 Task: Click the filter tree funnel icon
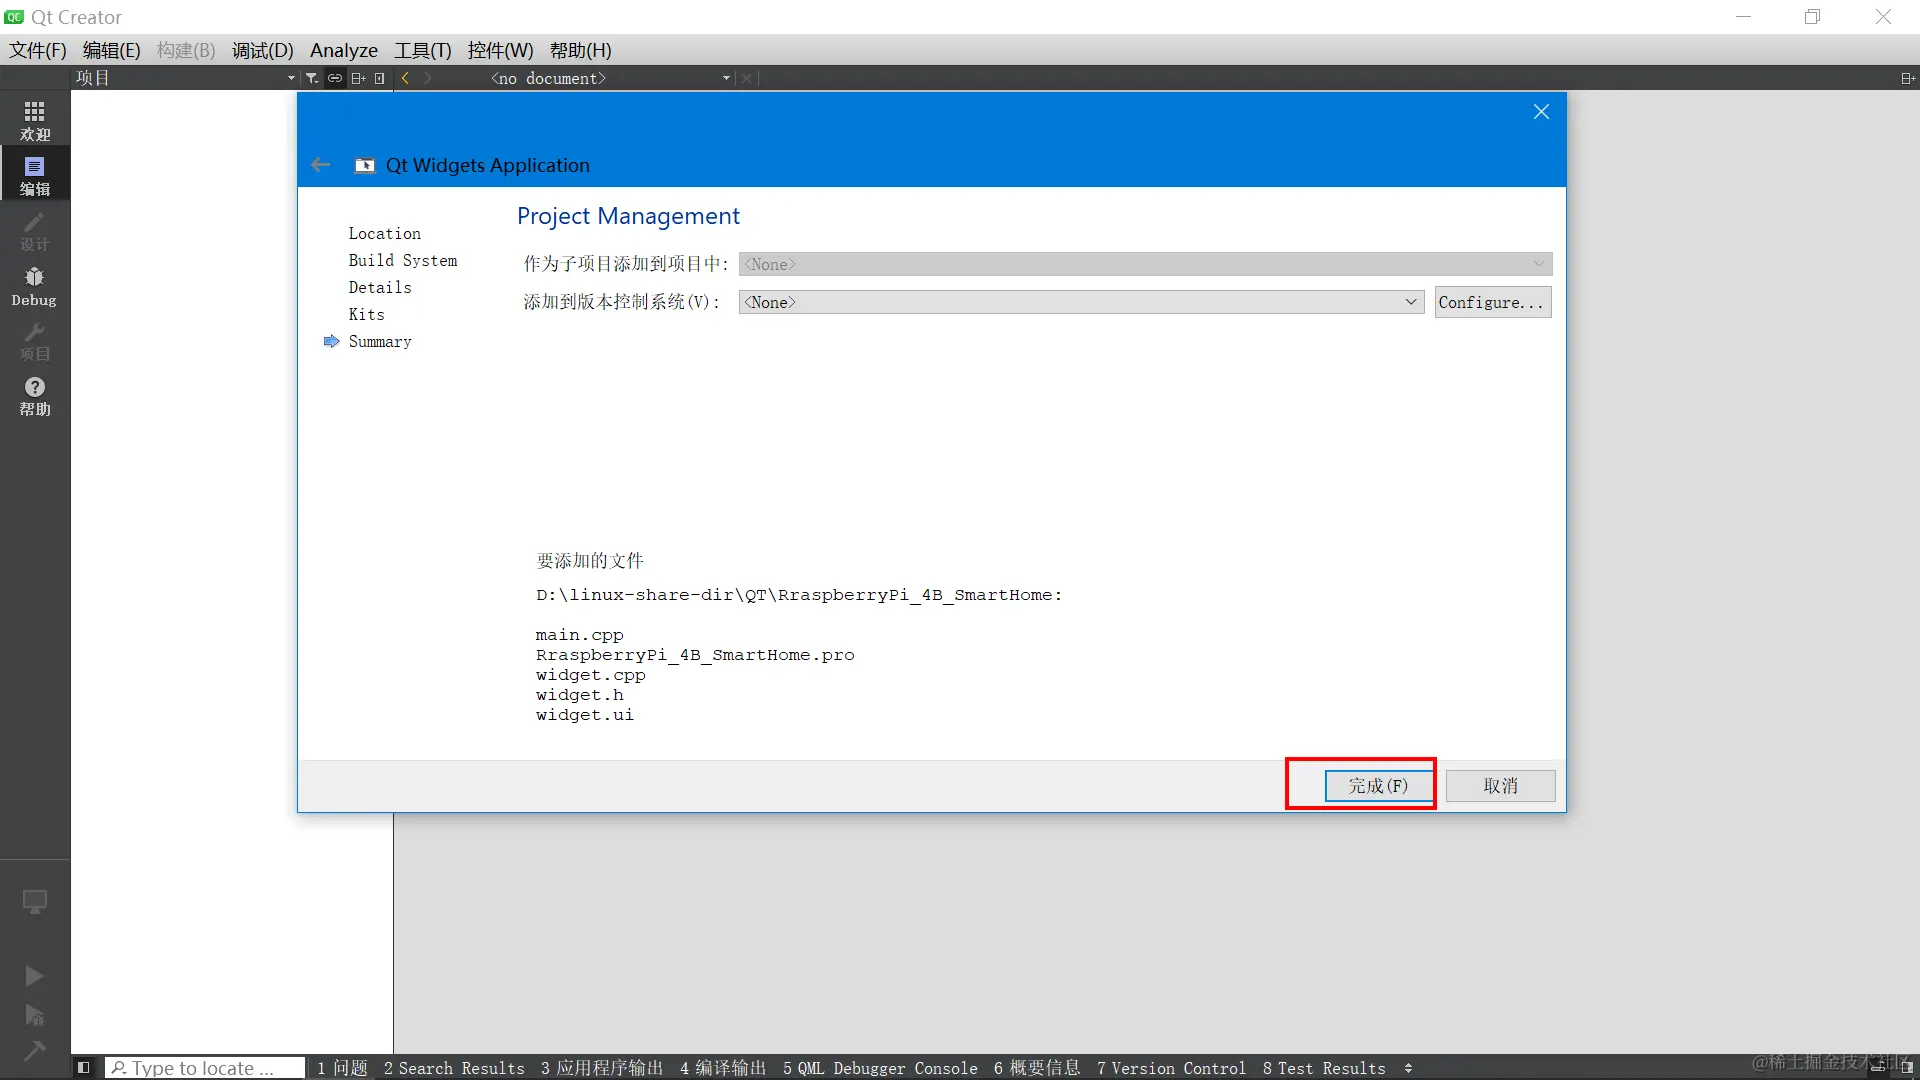(312, 78)
